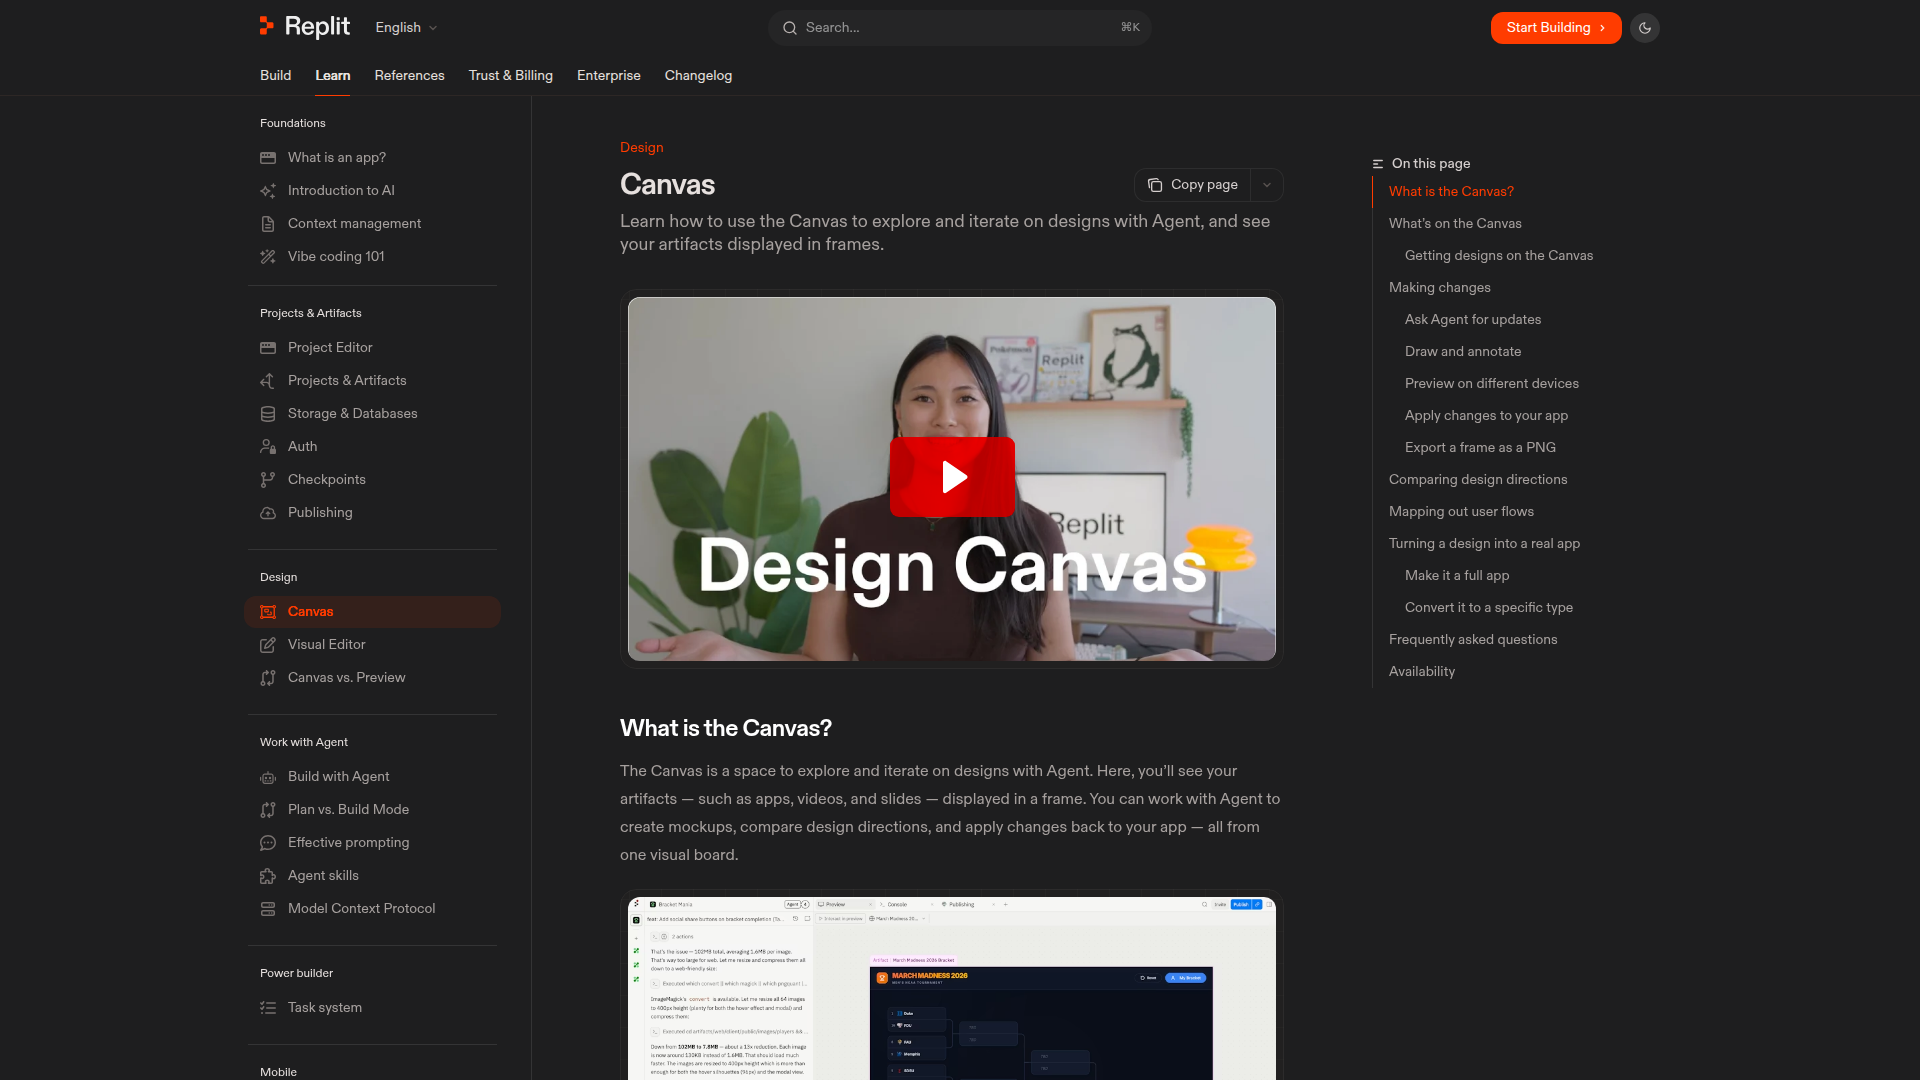
Task: Click the 'What is an app?' icon
Action: [268, 158]
